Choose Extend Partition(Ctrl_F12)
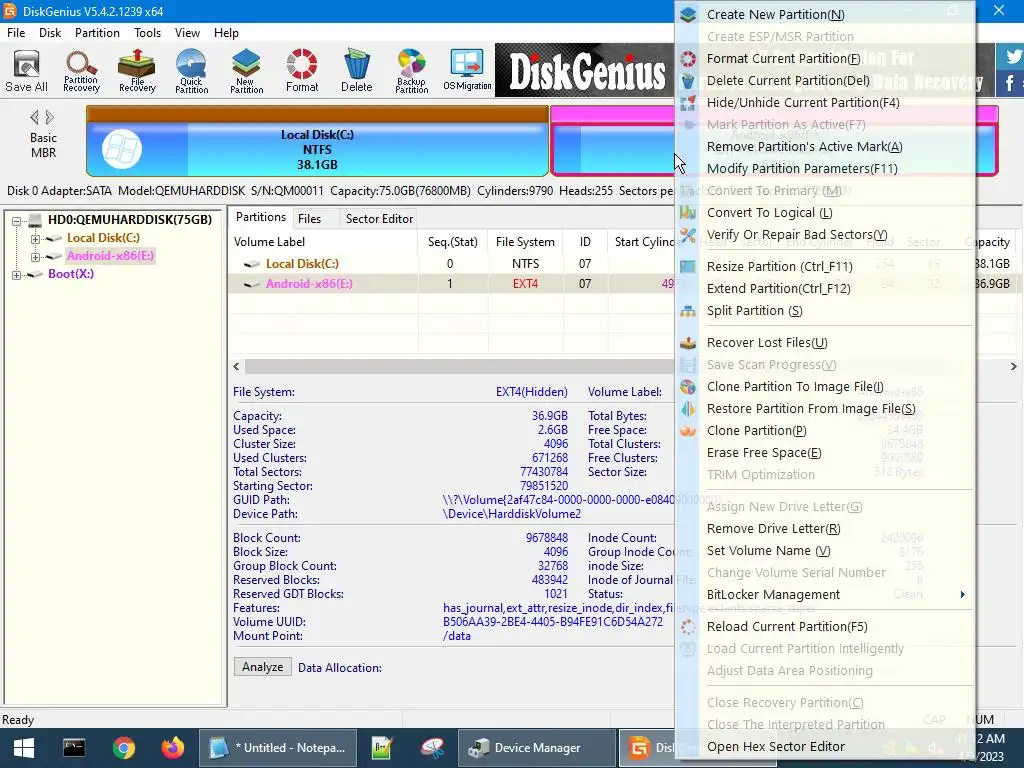Image resolution: width=1024 pixels, height=768 pixels. pos(778,289)
